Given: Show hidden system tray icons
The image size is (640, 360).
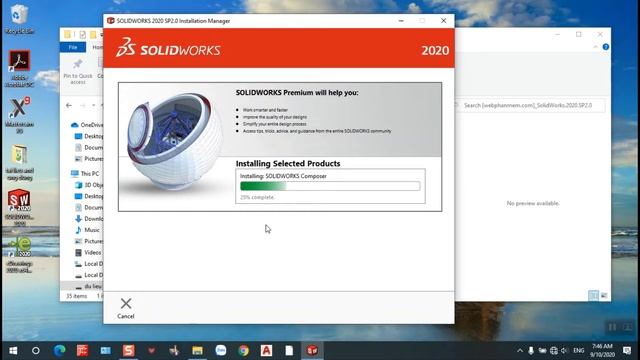Looking at the screenshot, I should click(x=520, y=351).
